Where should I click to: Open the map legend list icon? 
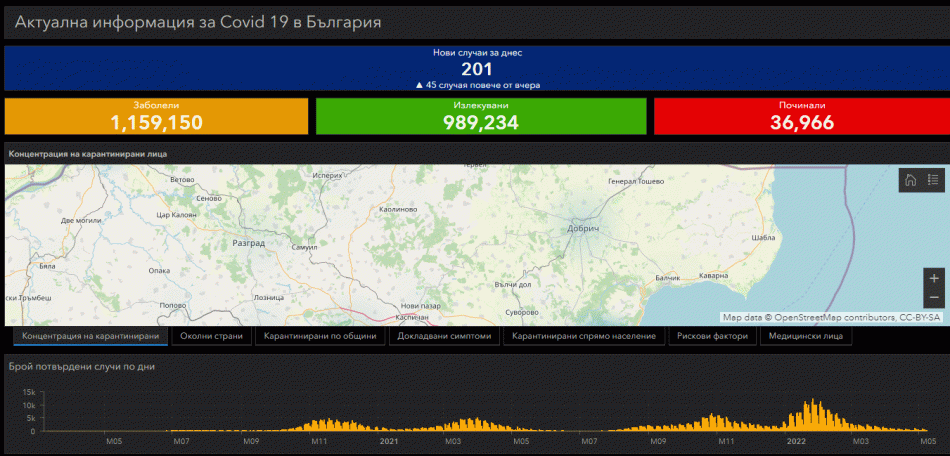[x=932, y=180]
